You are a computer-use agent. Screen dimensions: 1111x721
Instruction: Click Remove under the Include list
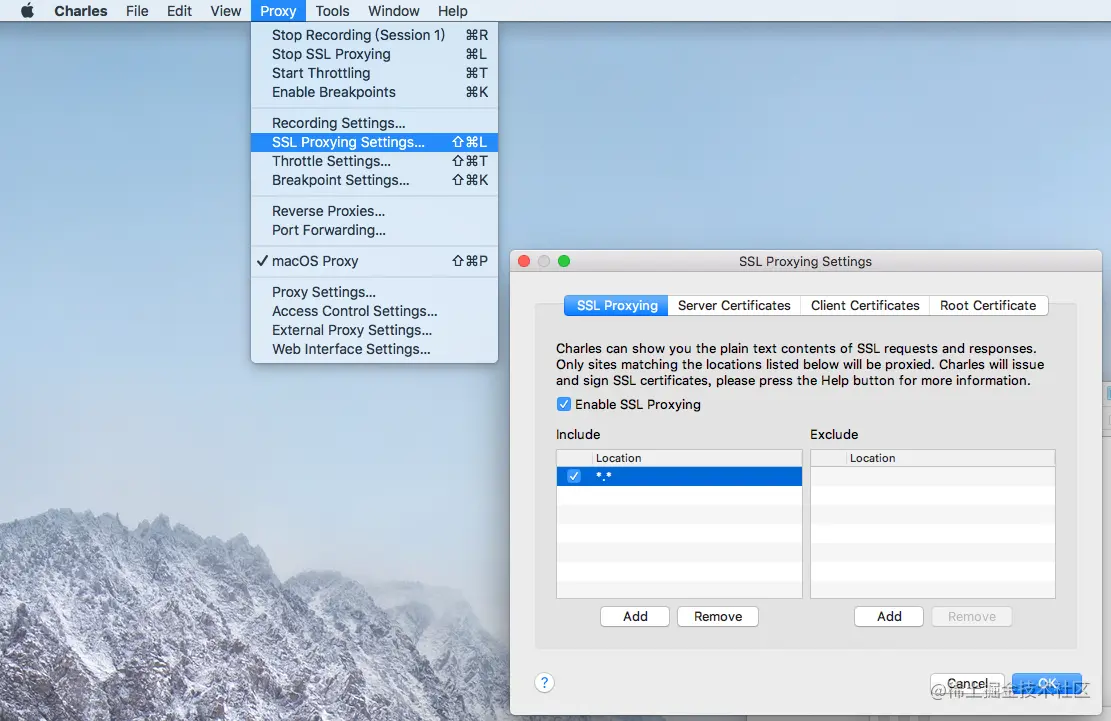point(718,617)
